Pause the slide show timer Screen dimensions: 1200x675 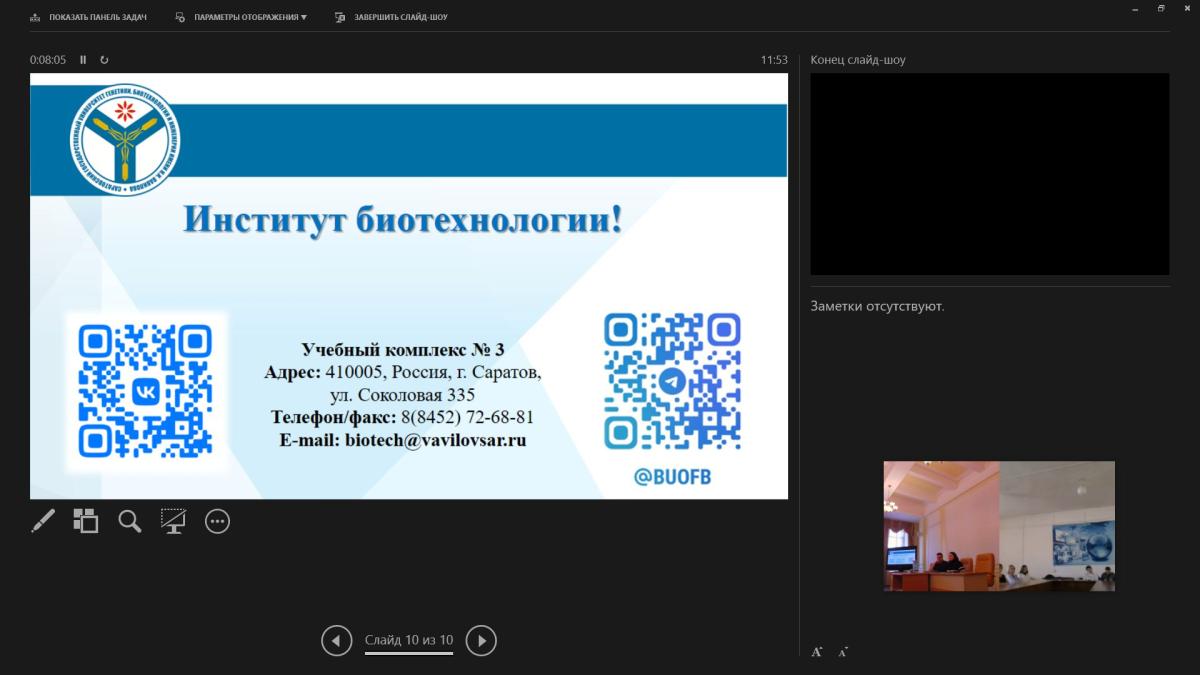(83, 60)
